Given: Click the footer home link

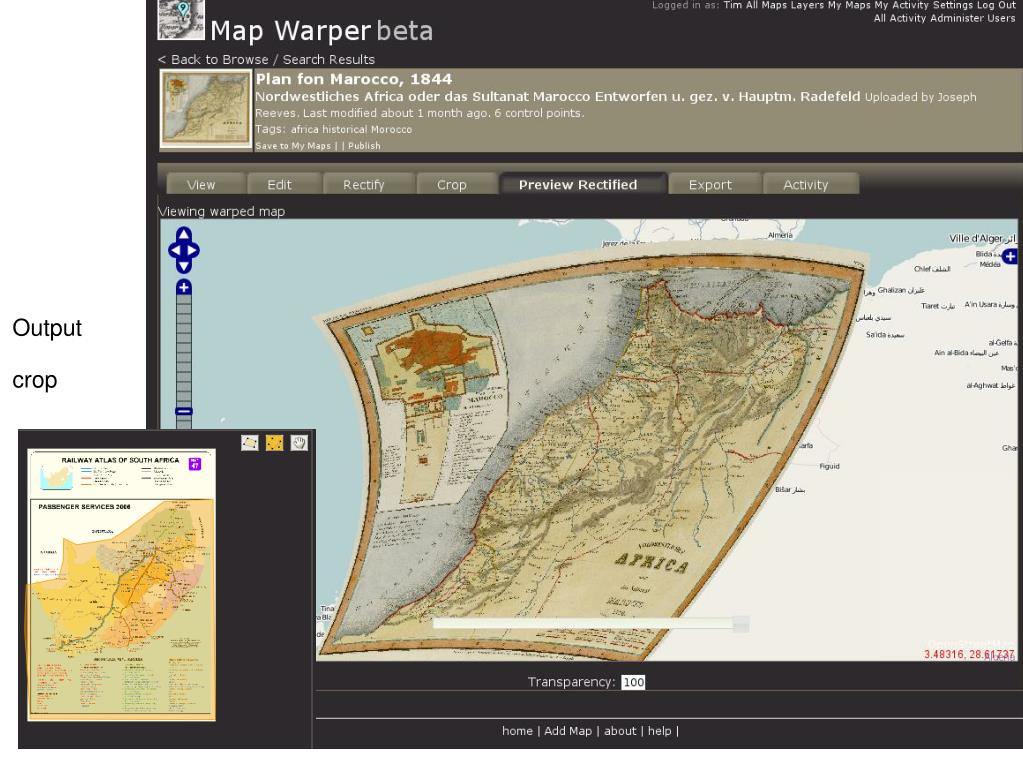Looking at the screenshot, I should click(x=517, y=731).
